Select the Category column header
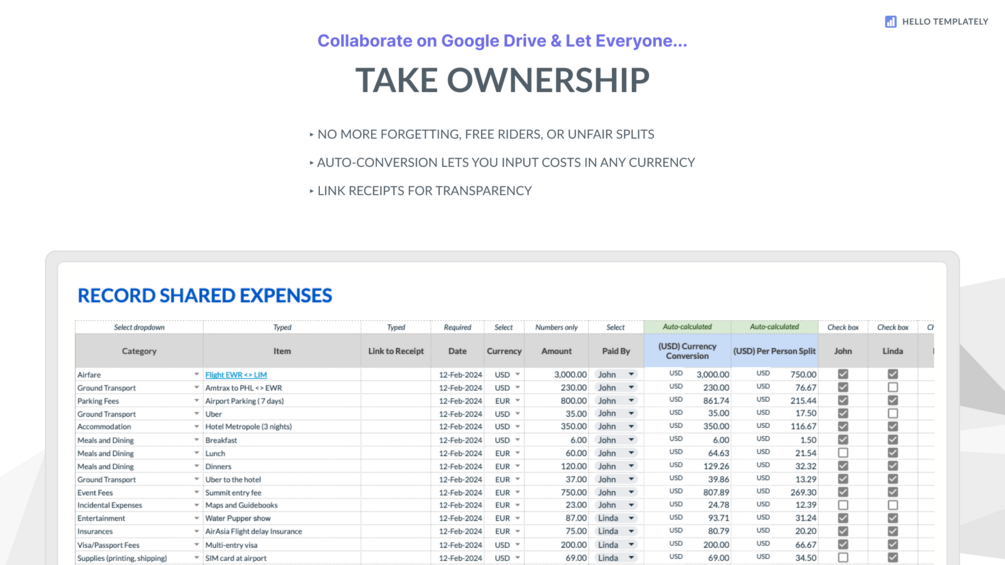The image size is (1005, 565). [139, 351]
